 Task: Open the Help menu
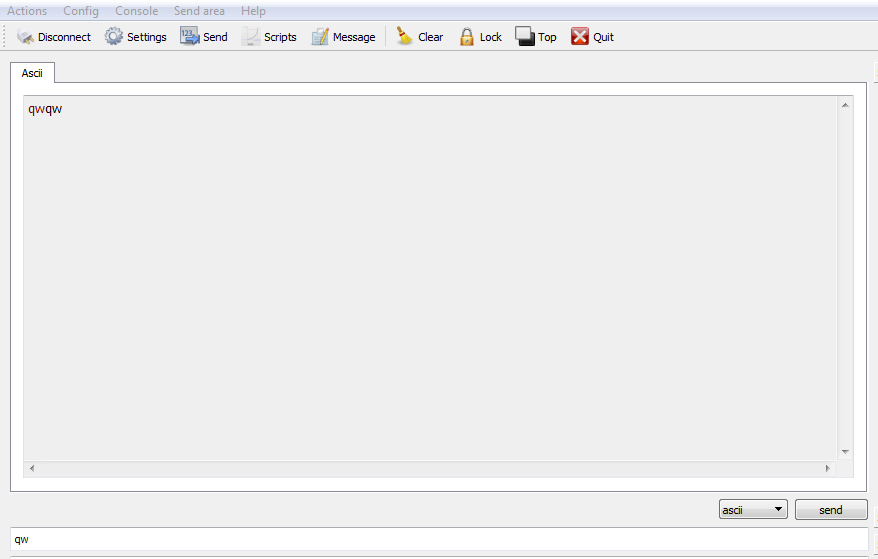[x=253, y=11]
